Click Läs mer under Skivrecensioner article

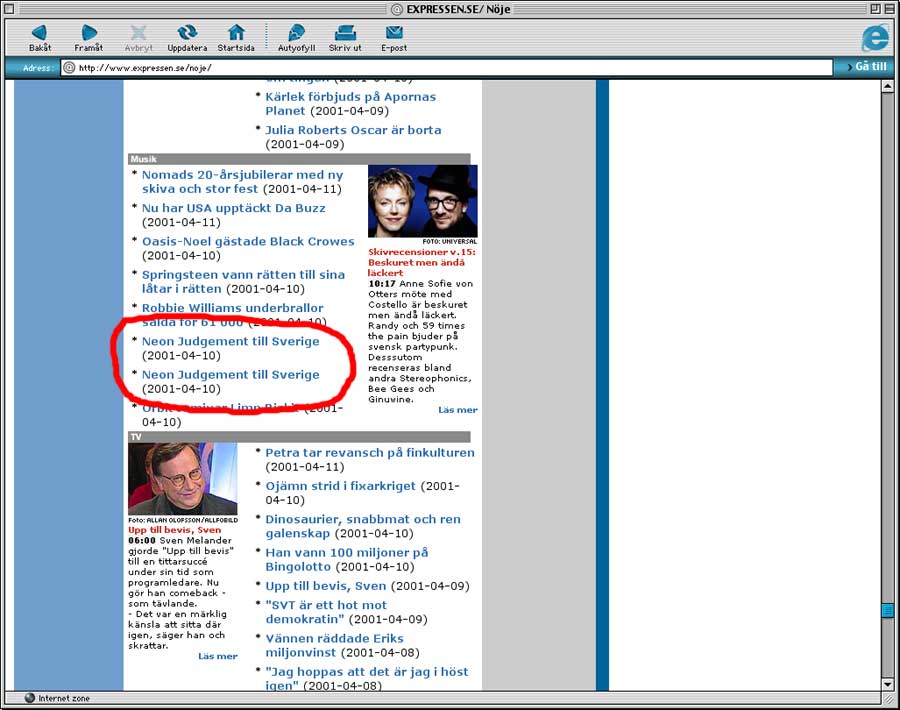[x=457, y=410]
